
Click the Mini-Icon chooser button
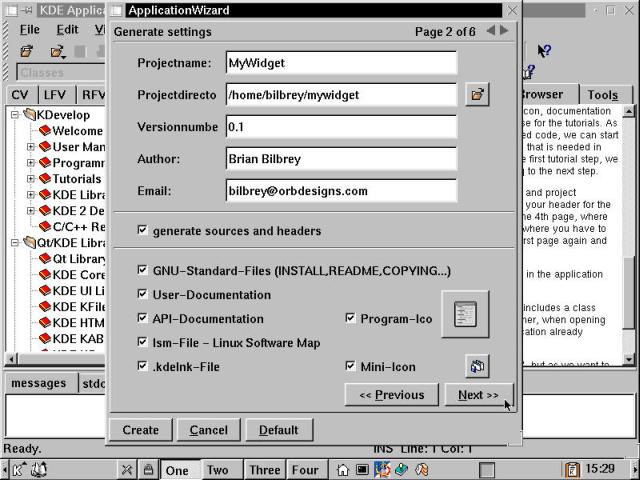[477, 367]
